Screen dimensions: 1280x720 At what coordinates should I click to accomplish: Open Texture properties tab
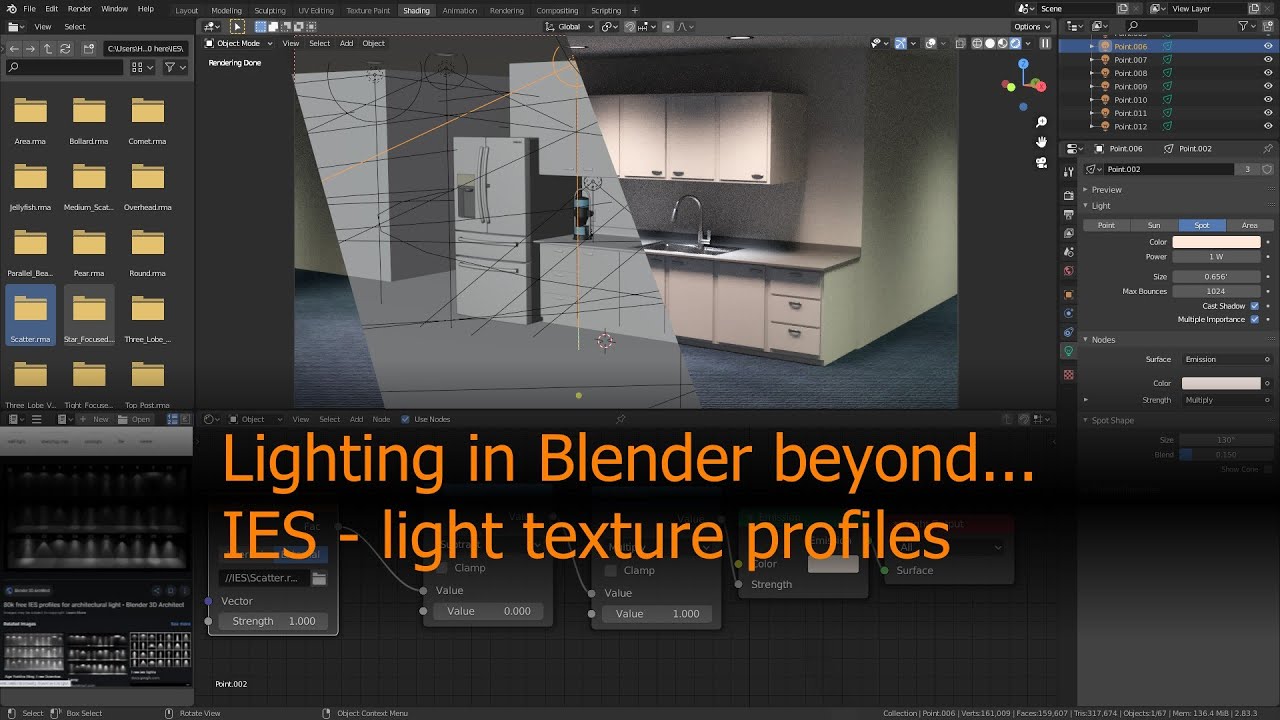pyautogui.click(x=1068, y=375)
